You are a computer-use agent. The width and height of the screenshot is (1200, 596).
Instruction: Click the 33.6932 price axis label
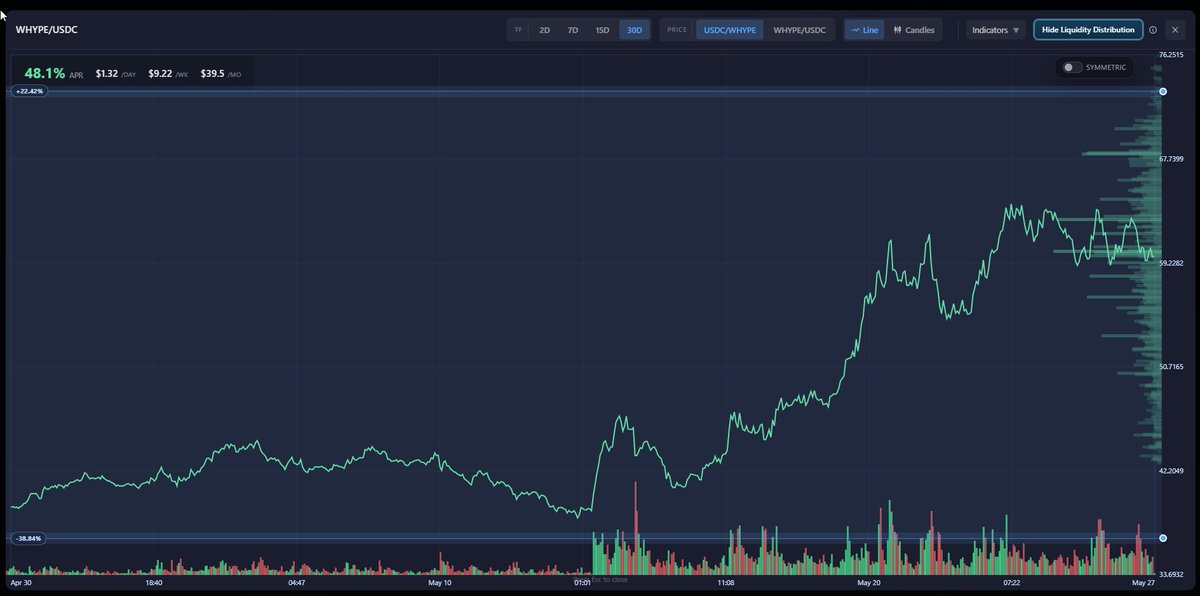coord(1171,574)
